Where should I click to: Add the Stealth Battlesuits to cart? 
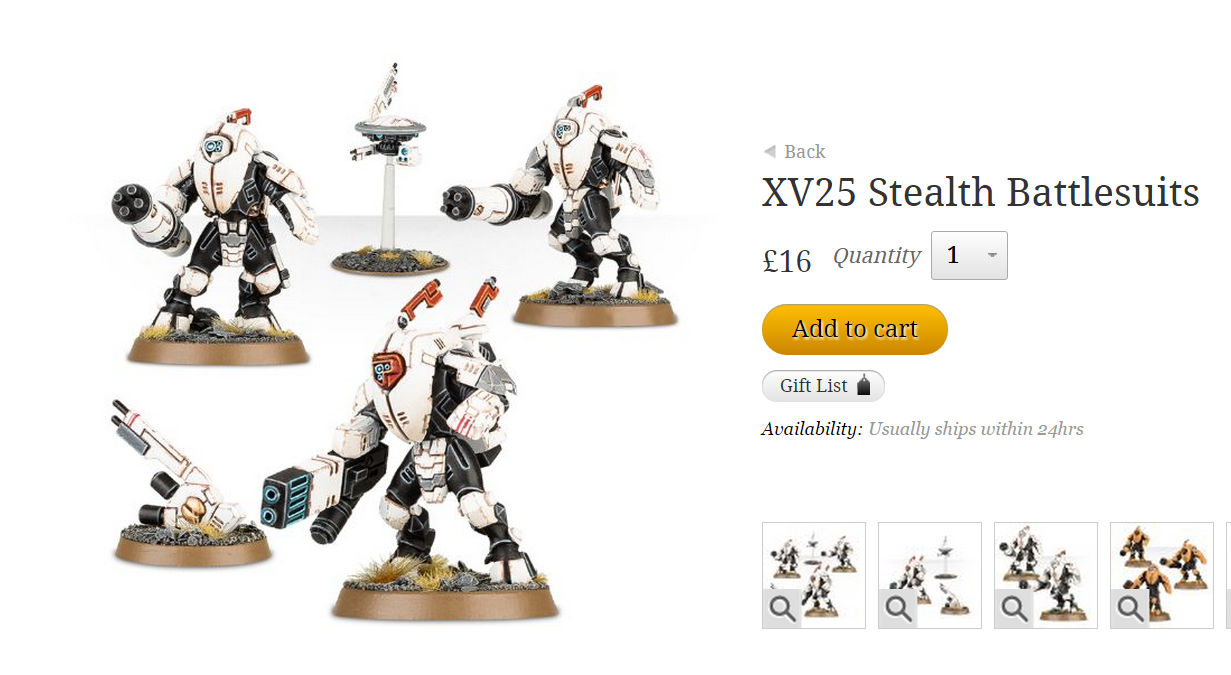click(x=855, y=329)
